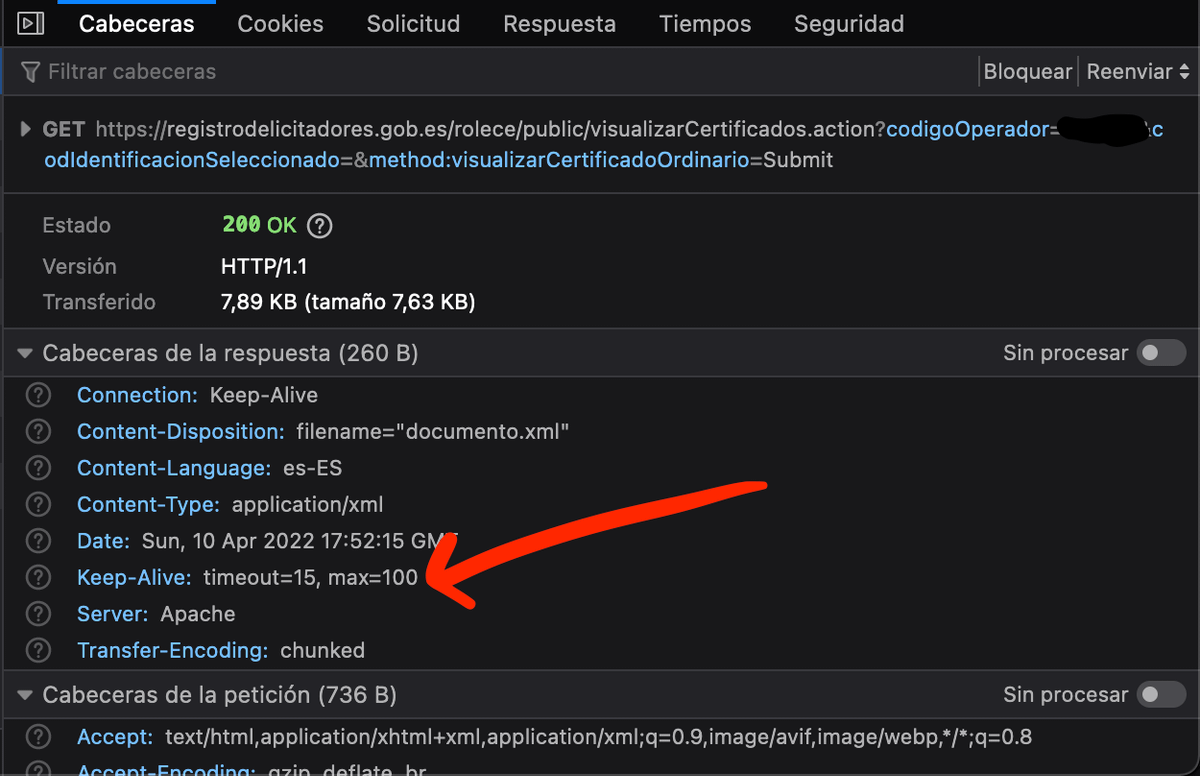Click help icon beside Connection header
This screenshot has width=1200, height=776.
[38, 395]
